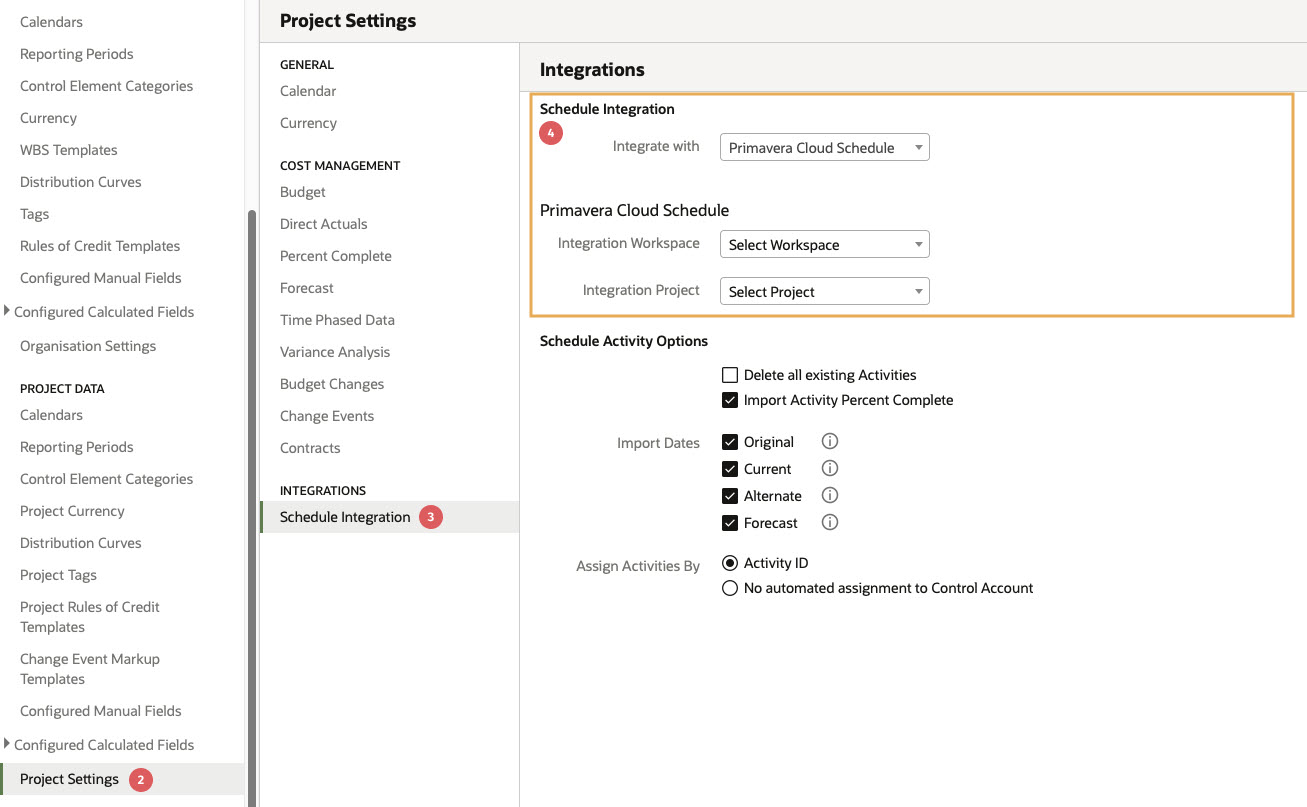
Task: Open Project Tags
Action: [58, 575]
